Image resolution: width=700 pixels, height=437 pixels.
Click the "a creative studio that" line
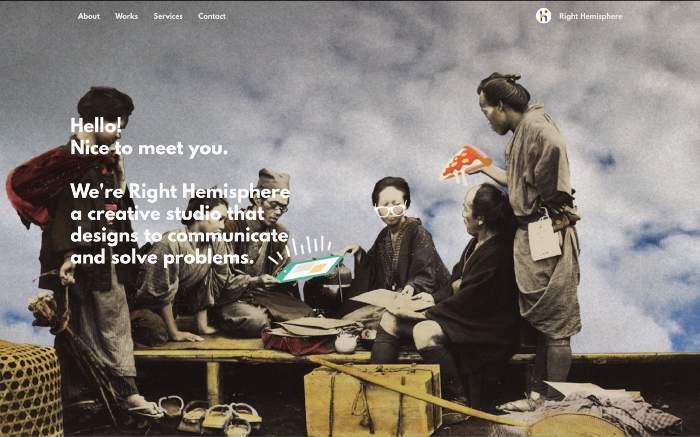pos(168,214)
